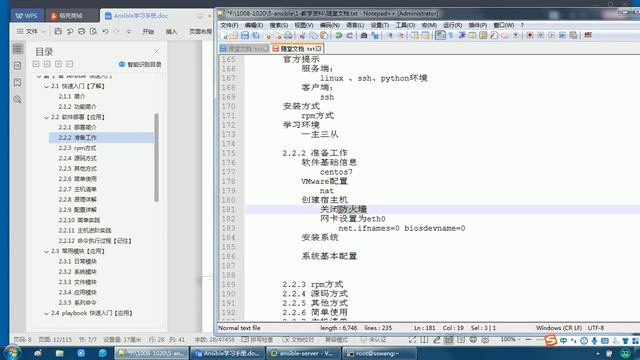Open WPS 开始 ribbon tab
Image resolution: width=640 pixels, height=360 pixels.
coord(148,31)
